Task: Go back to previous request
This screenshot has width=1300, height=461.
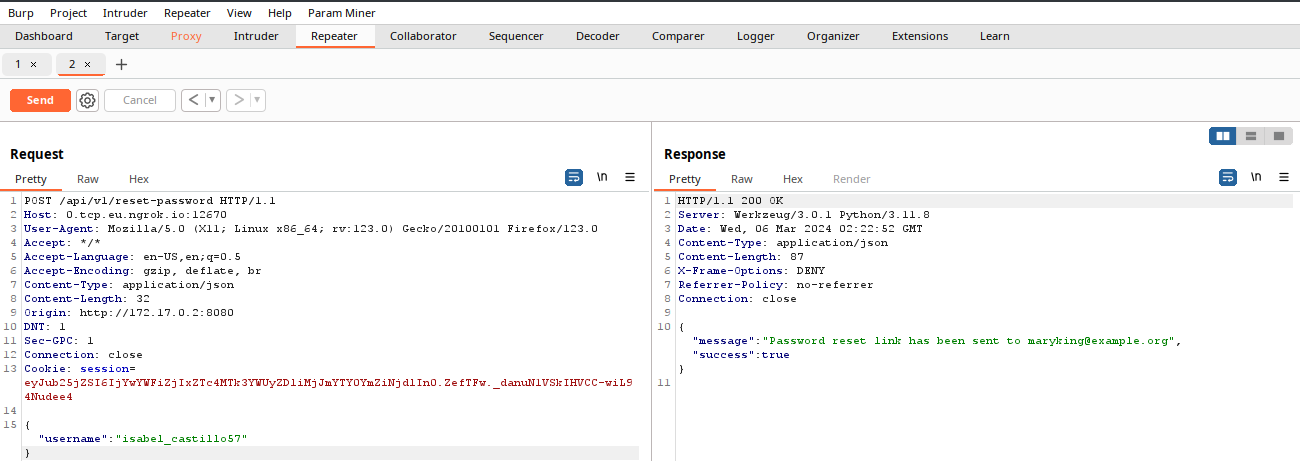Action: pyautogui.click(x=193, y=100)
